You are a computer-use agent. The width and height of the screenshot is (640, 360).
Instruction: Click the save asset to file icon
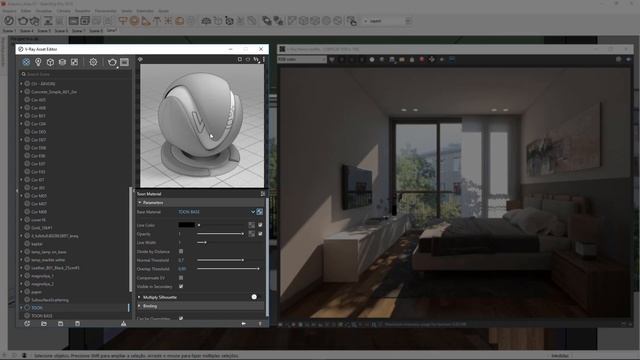(60, 324)
